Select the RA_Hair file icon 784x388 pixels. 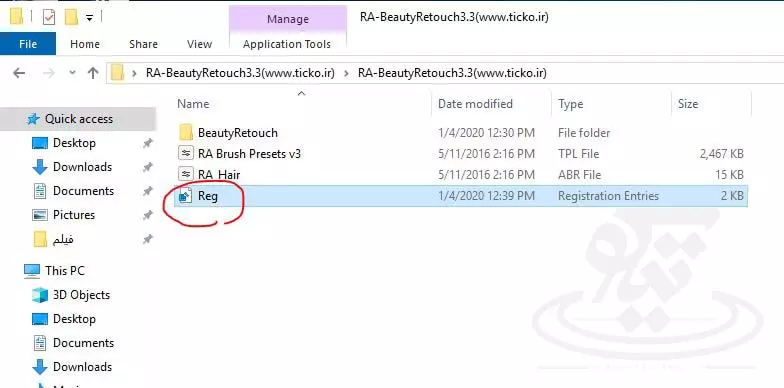pyautogui.click(x=186, y=174)
